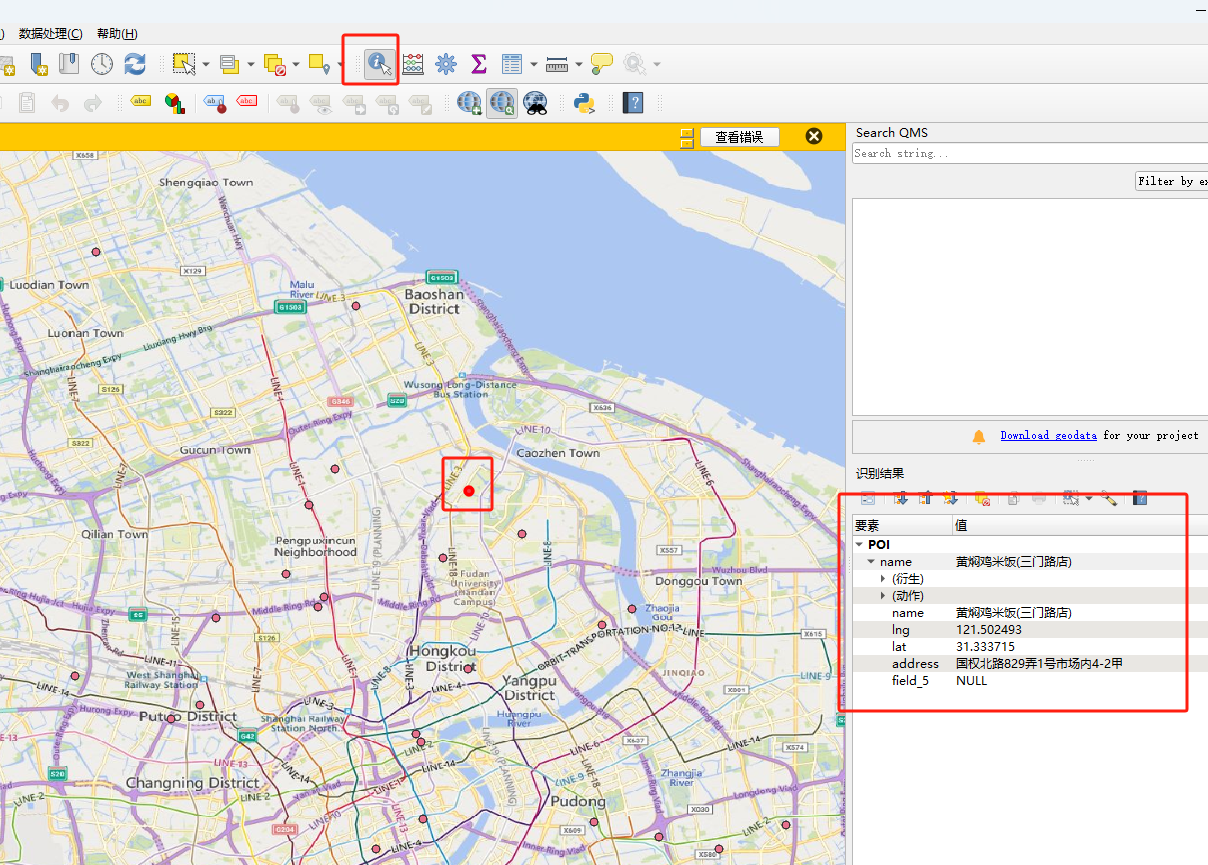Collapse the POI tree node

(x=859, y=545)
